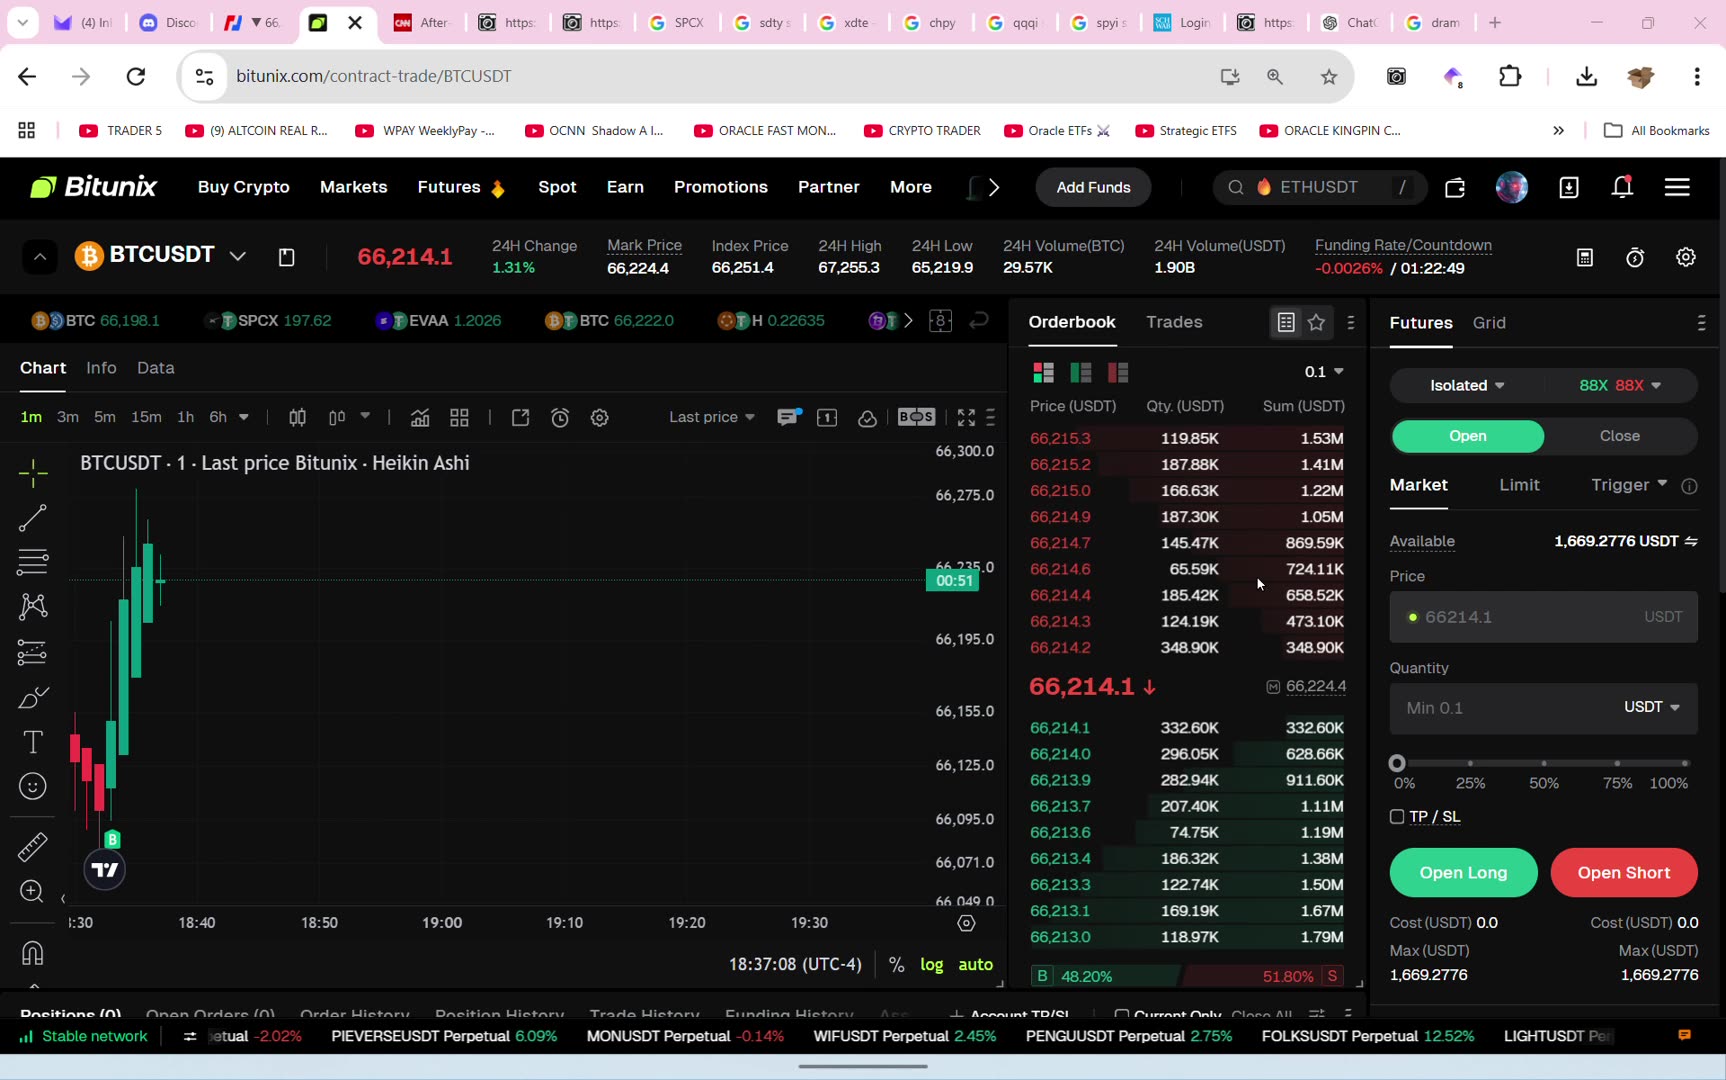The image size is (1726, 1080).
Task: Expand the BTCUSDT pair selector
Action: (x=238, y=256)
